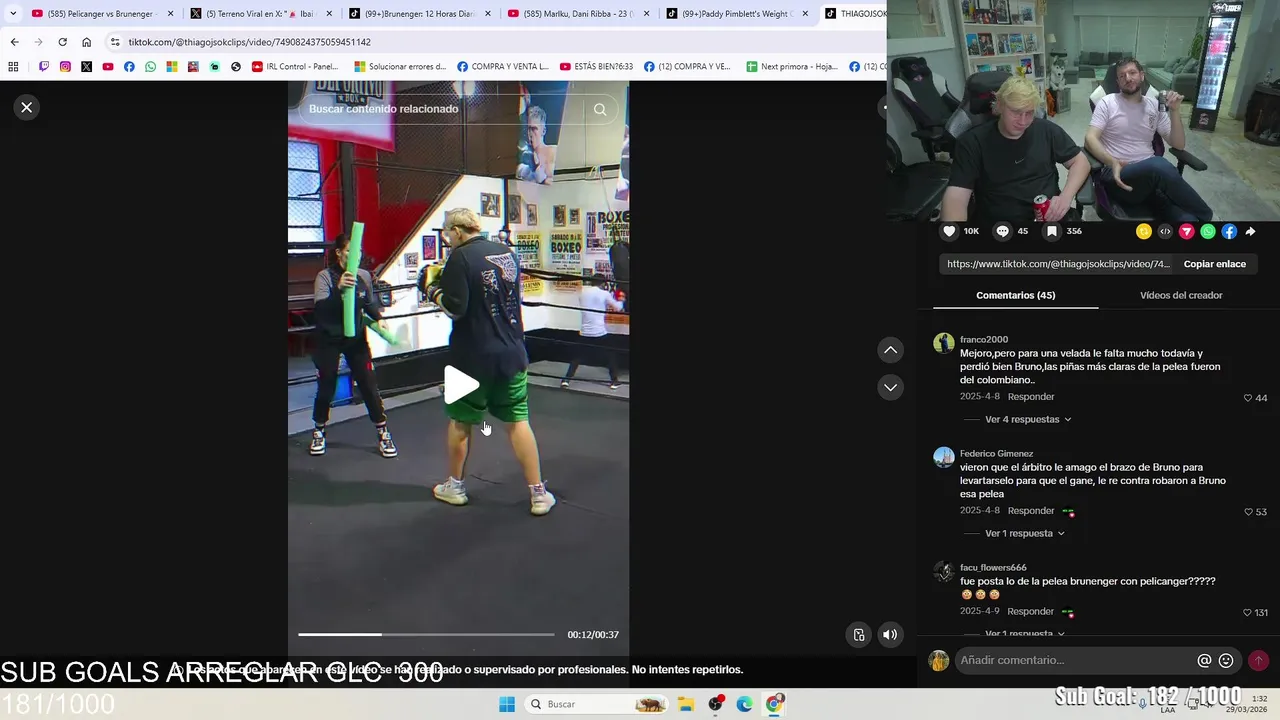Expand 'Ver 4 respuestas' under franco2000
Screen dimensions: 1280x720
tap(1028, 419)
